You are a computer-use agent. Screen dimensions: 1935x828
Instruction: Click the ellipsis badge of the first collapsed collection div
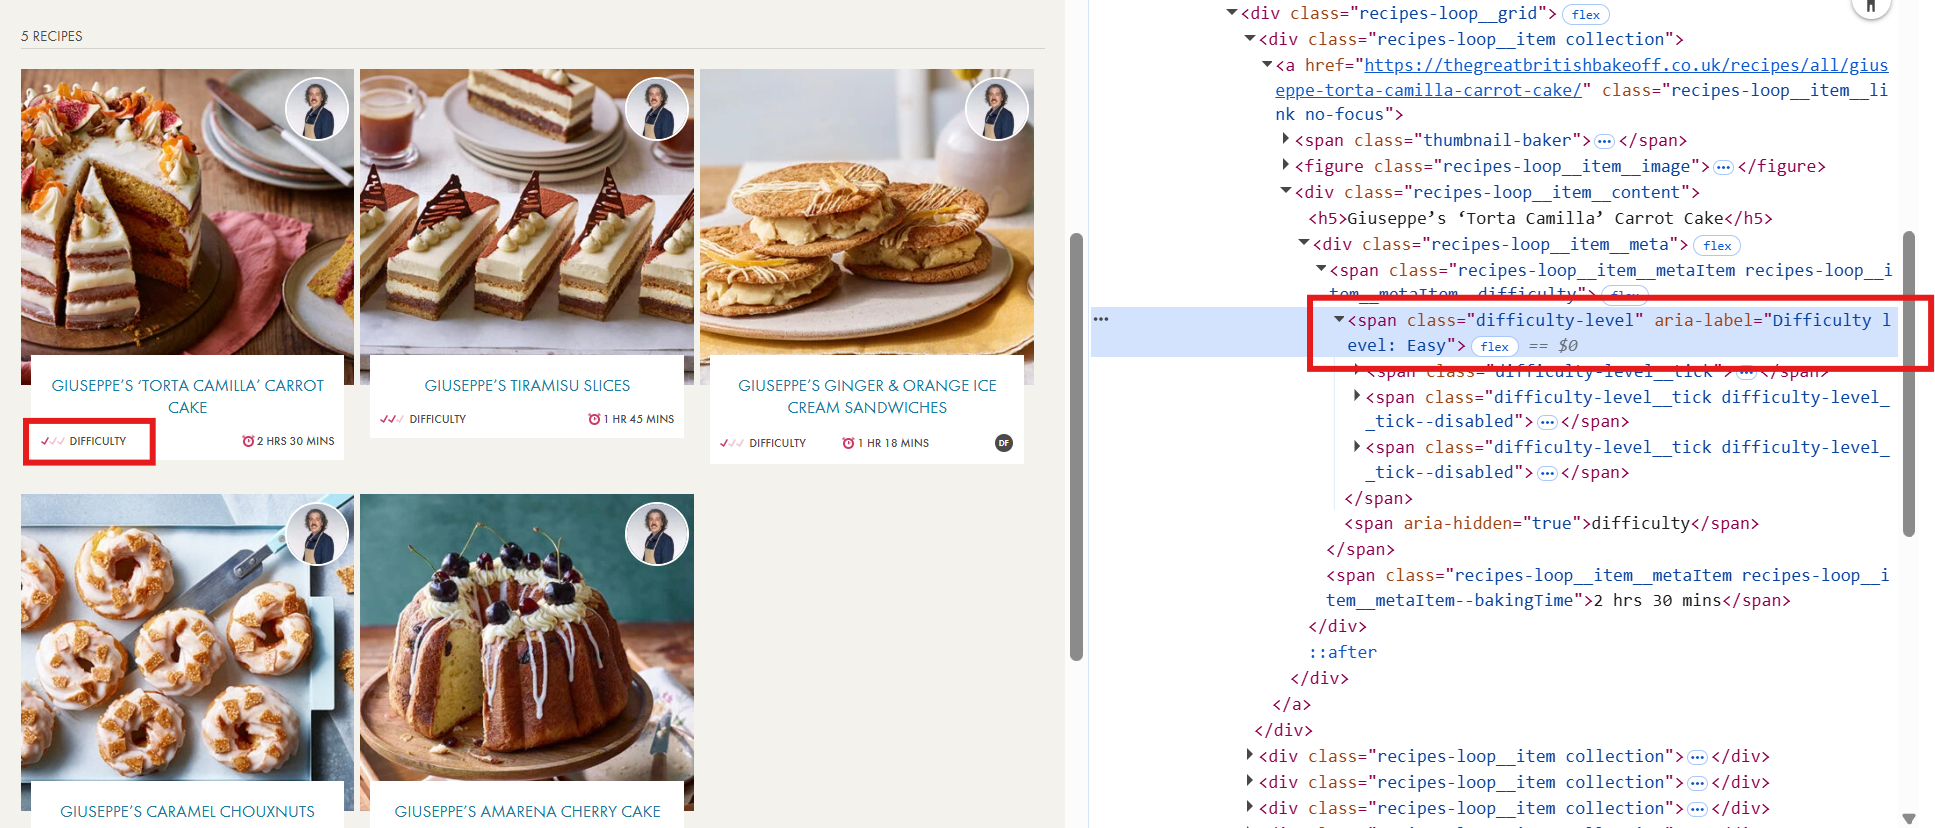point(1697,757)
